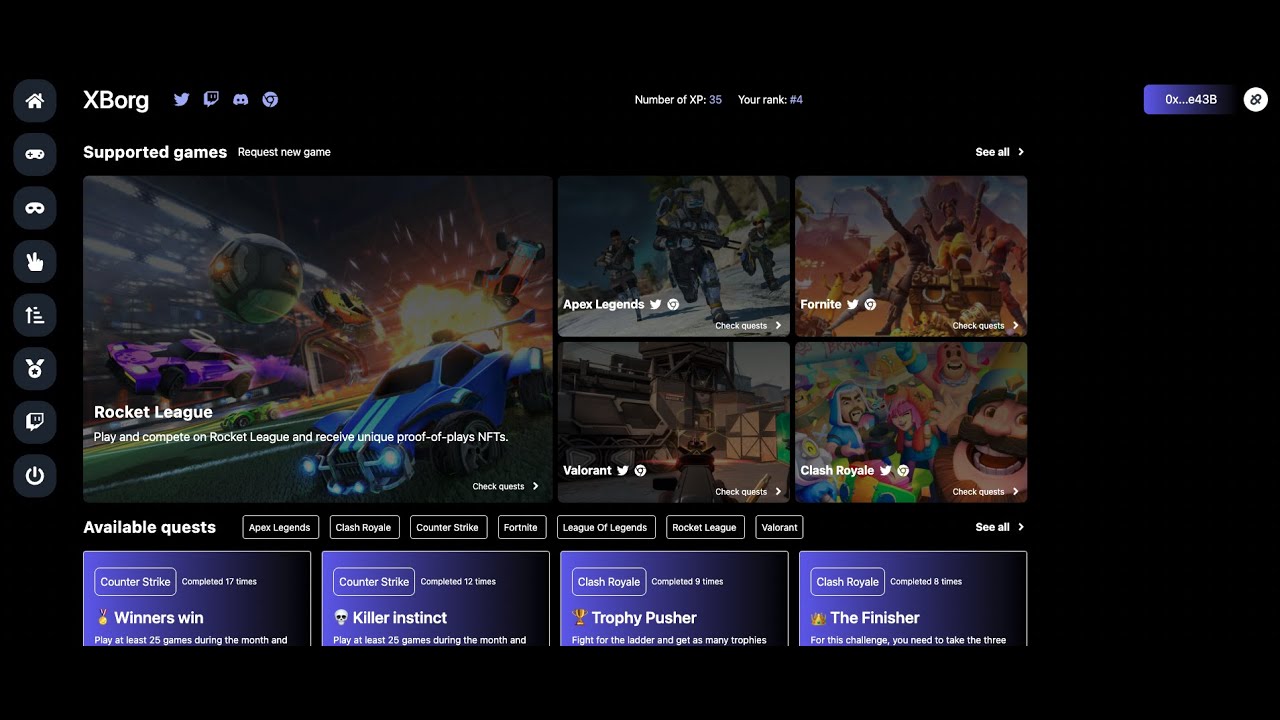The image size is (1280, 720).
Task: Open XBorg Twitter icon in header
Action: pyautogui.click(x=181, y=99)
